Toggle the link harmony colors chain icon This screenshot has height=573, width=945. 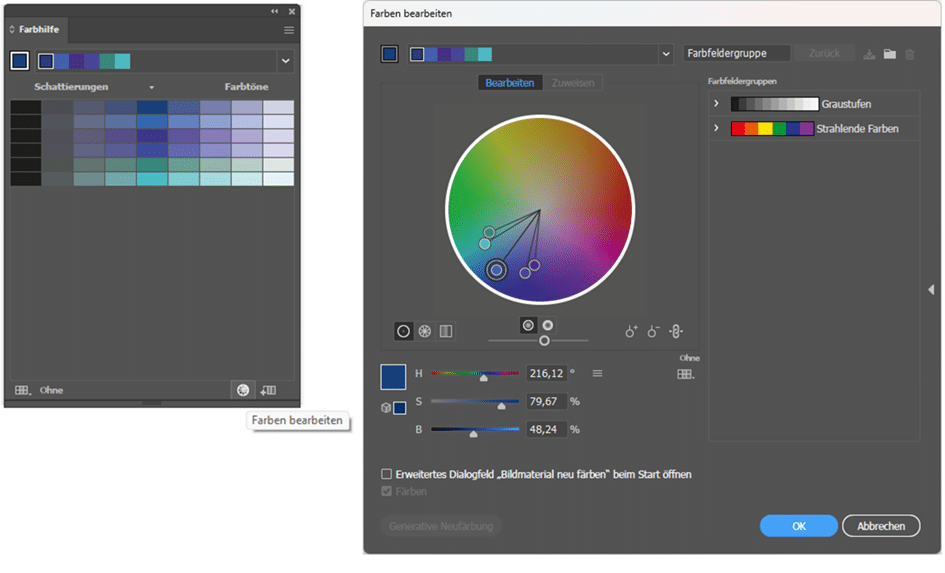click(676, 332)
